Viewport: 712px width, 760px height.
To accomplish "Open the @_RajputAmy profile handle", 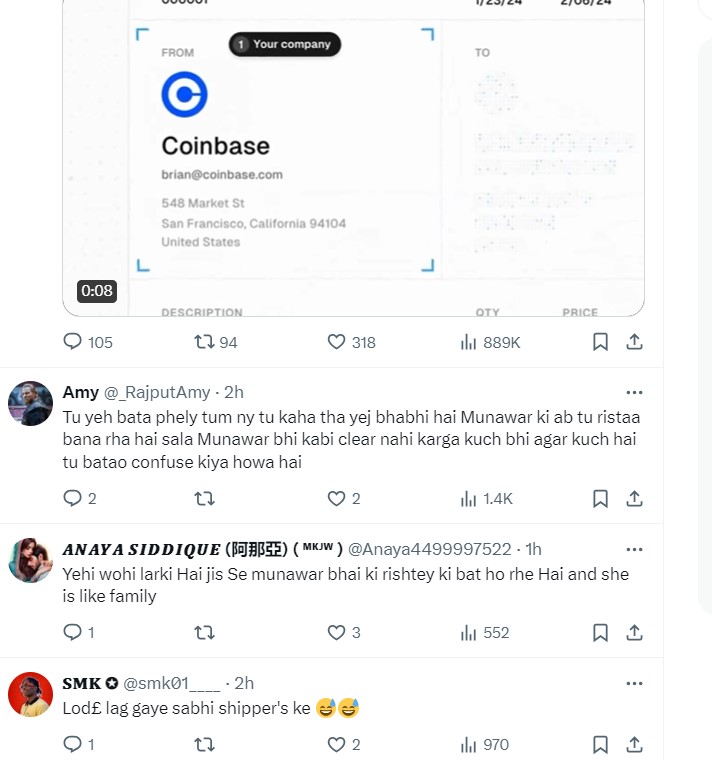I will point(160,392).
